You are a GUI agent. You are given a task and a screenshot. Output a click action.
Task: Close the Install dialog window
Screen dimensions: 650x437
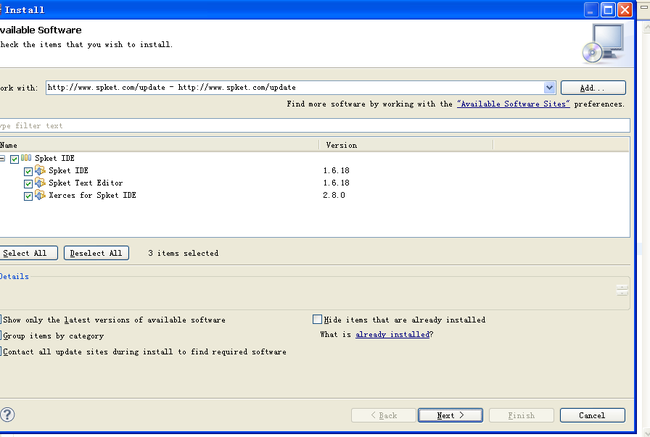625,10
